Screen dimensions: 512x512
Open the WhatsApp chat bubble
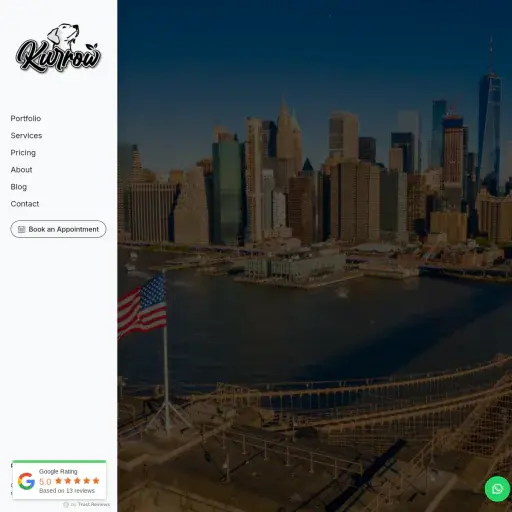(497, 489)
